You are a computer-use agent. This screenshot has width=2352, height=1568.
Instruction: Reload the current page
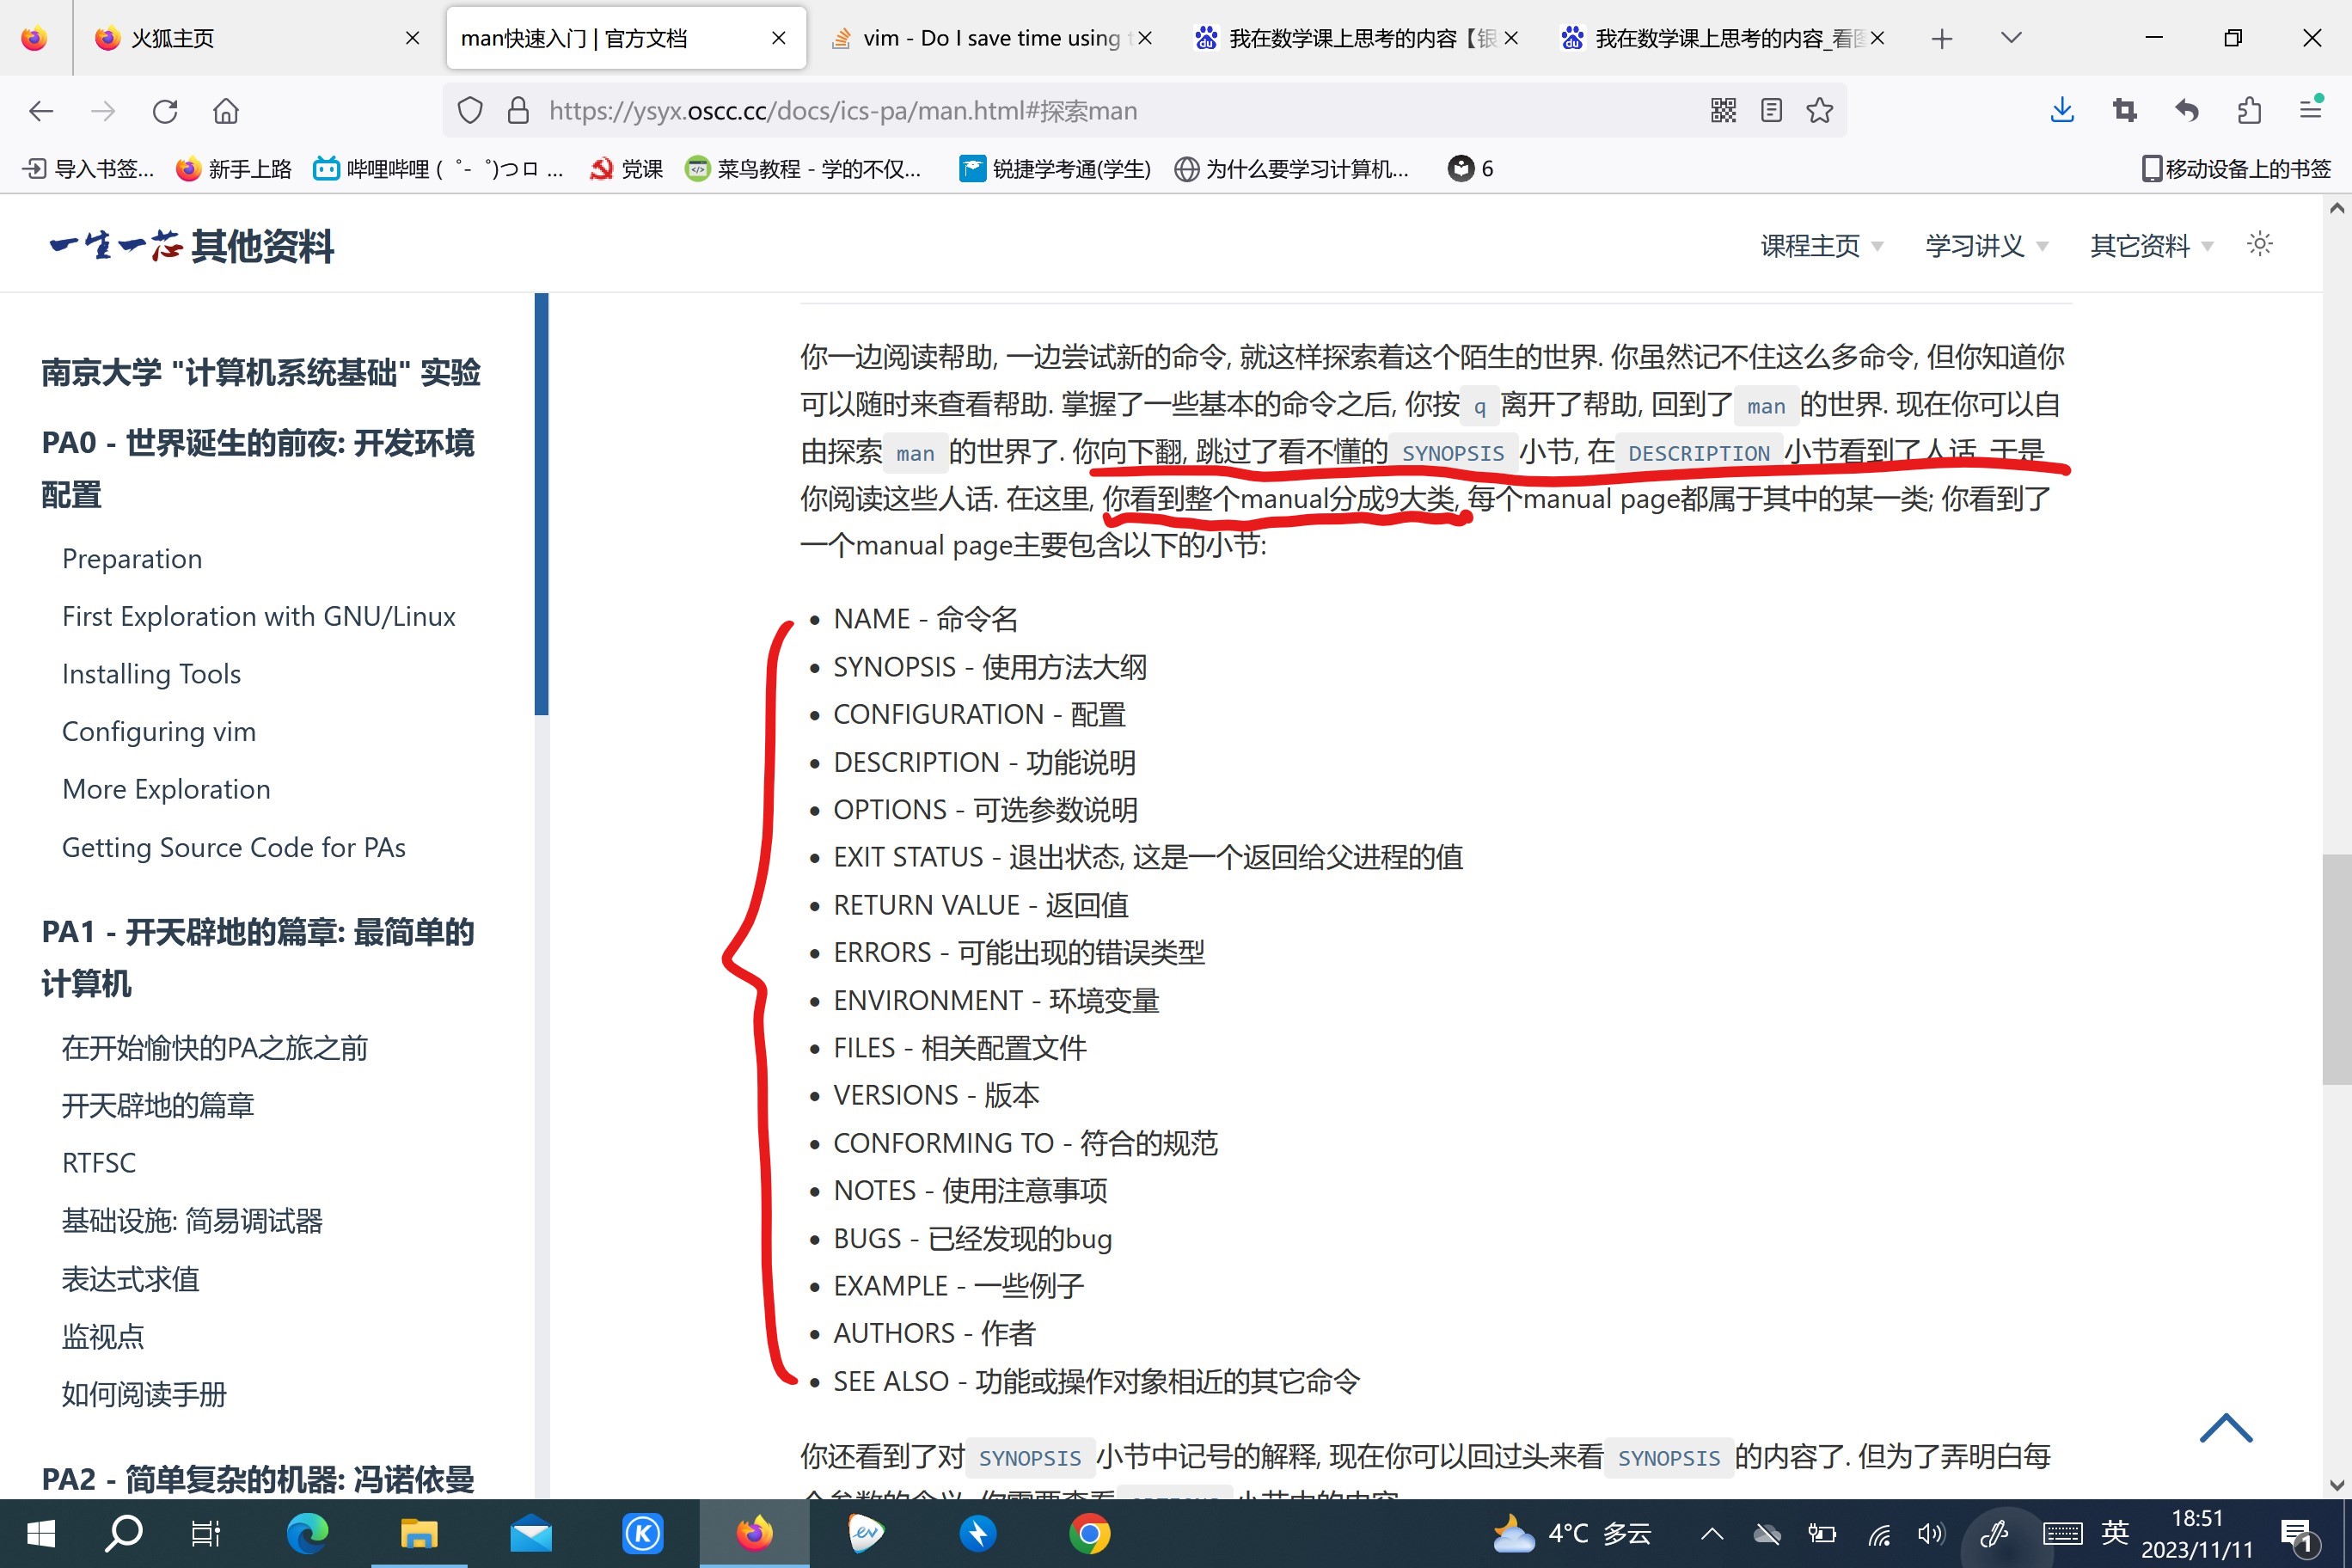(x=165, y=110)
